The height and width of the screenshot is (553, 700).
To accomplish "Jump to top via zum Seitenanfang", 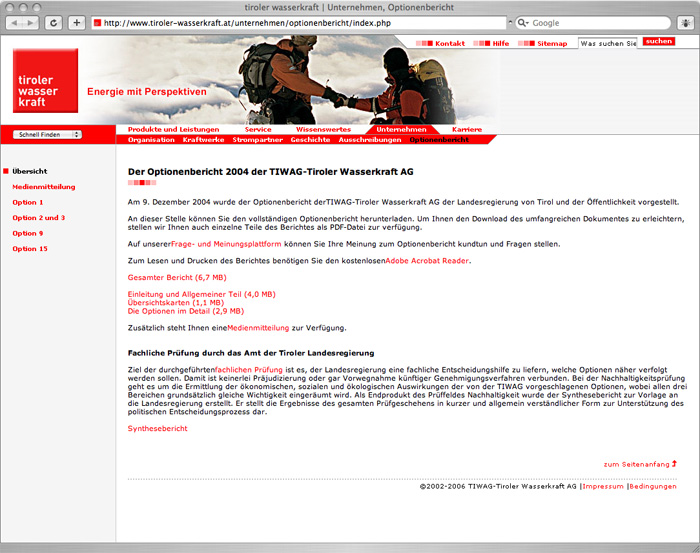I will (x=636, y=464).
